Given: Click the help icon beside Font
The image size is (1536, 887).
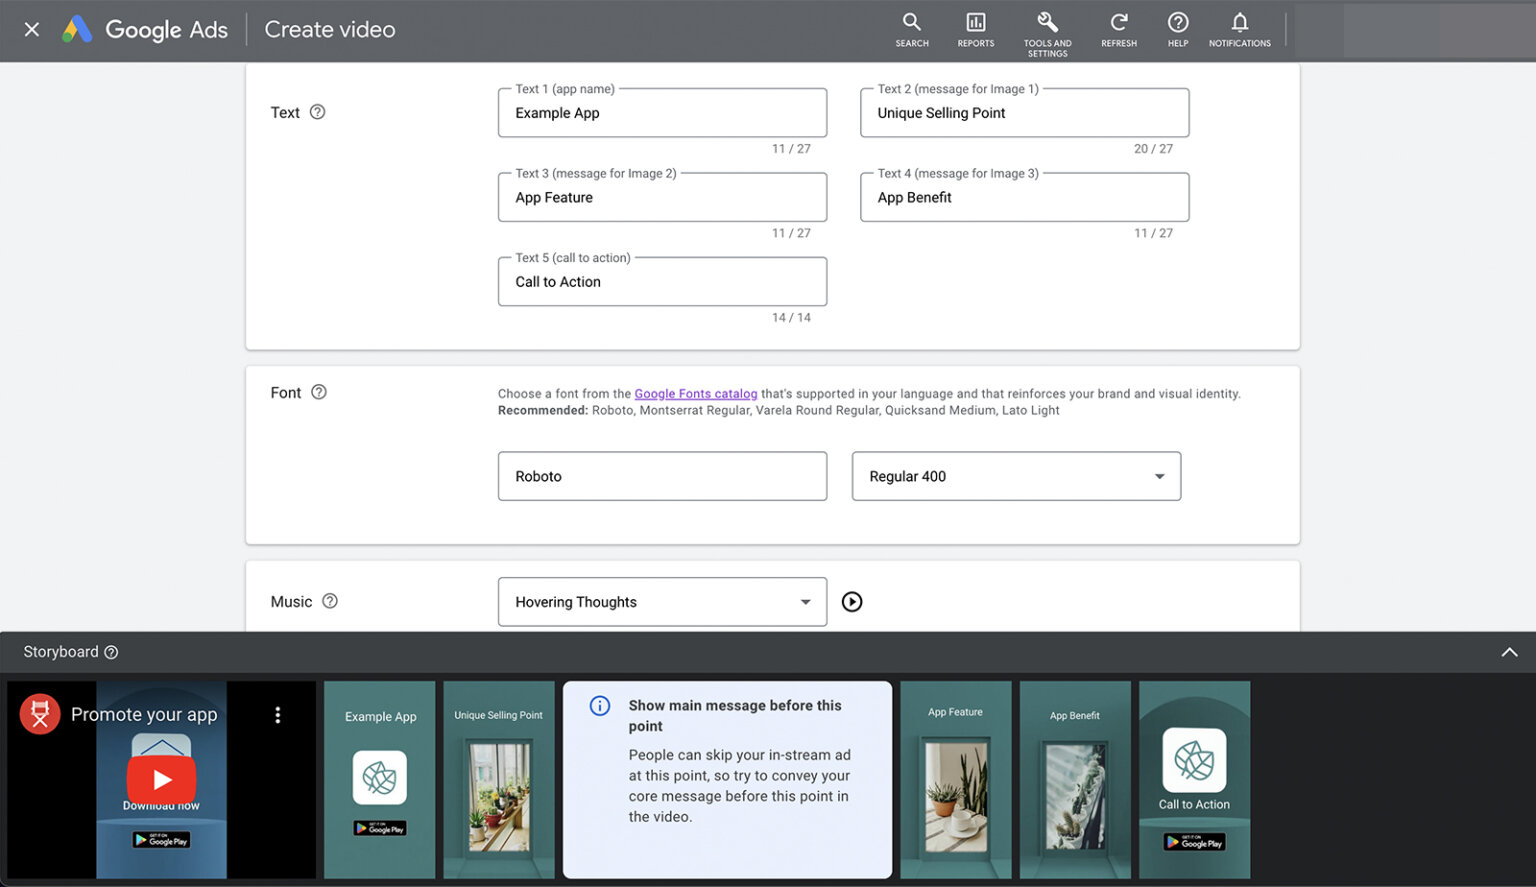Looking at the screenshot, I should pos(319,392).
